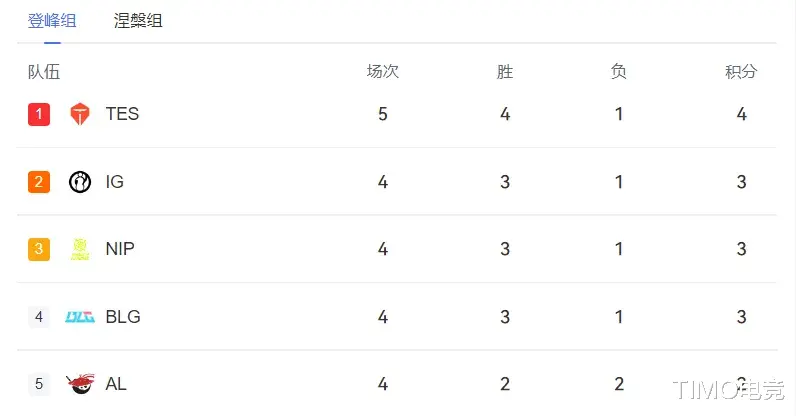Image resolution: width=796 pixels, height=416 pixels.
Task: Click the 场次 column header
Action: coord(383,72)
